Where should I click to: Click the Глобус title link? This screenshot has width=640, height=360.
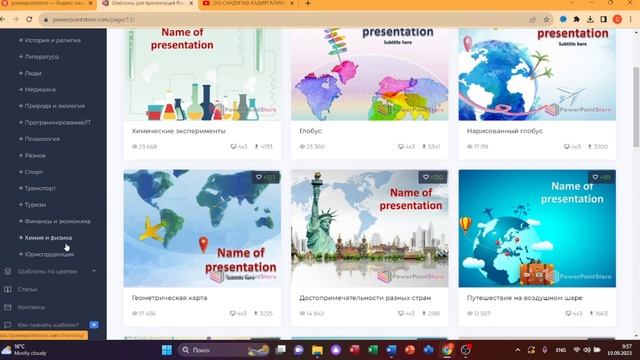(x=311, y=131)
